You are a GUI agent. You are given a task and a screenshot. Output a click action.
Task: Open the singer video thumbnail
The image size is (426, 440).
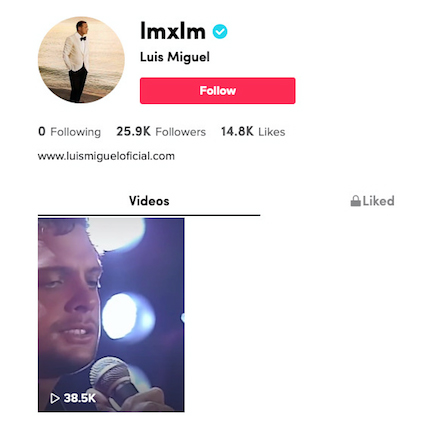click(111, 315)
